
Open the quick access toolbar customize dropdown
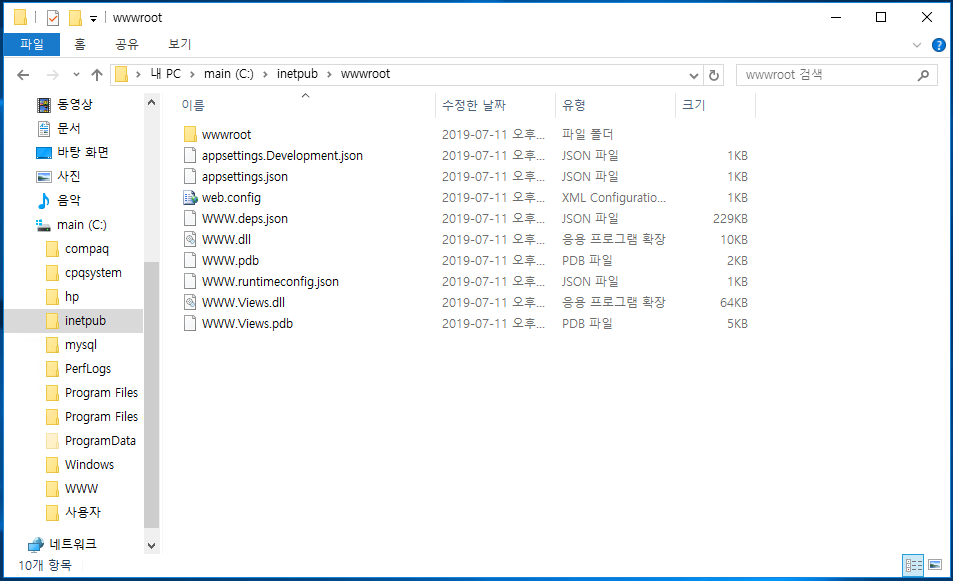[x=94, y=19]
